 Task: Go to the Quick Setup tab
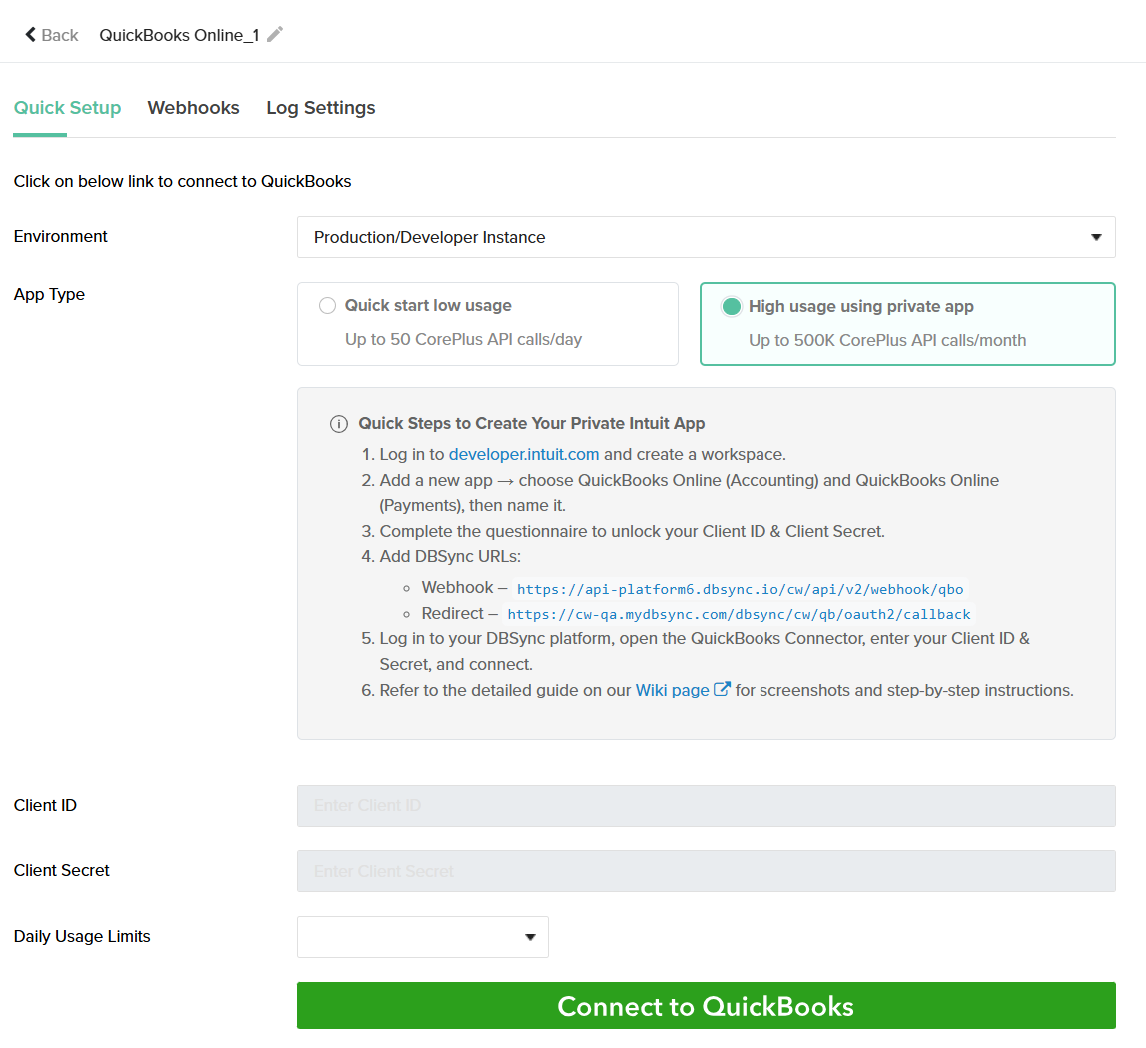[x=67, y=108]
